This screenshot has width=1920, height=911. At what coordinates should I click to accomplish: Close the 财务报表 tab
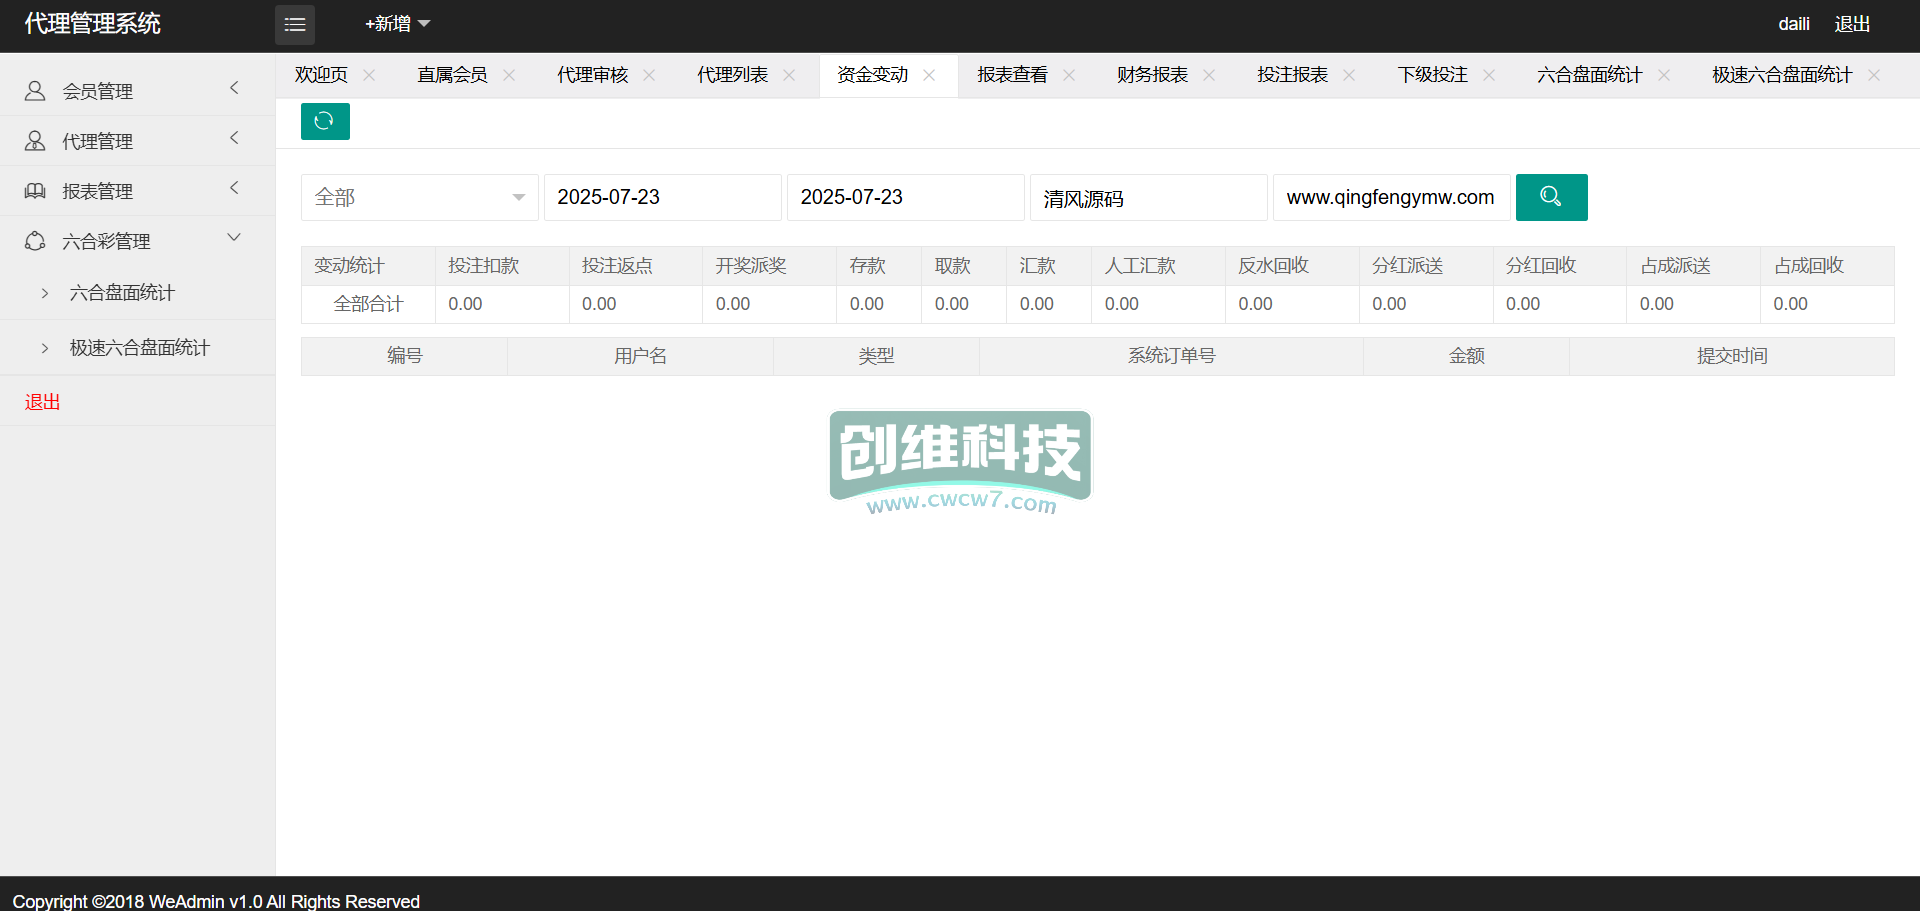(1209, 75)
